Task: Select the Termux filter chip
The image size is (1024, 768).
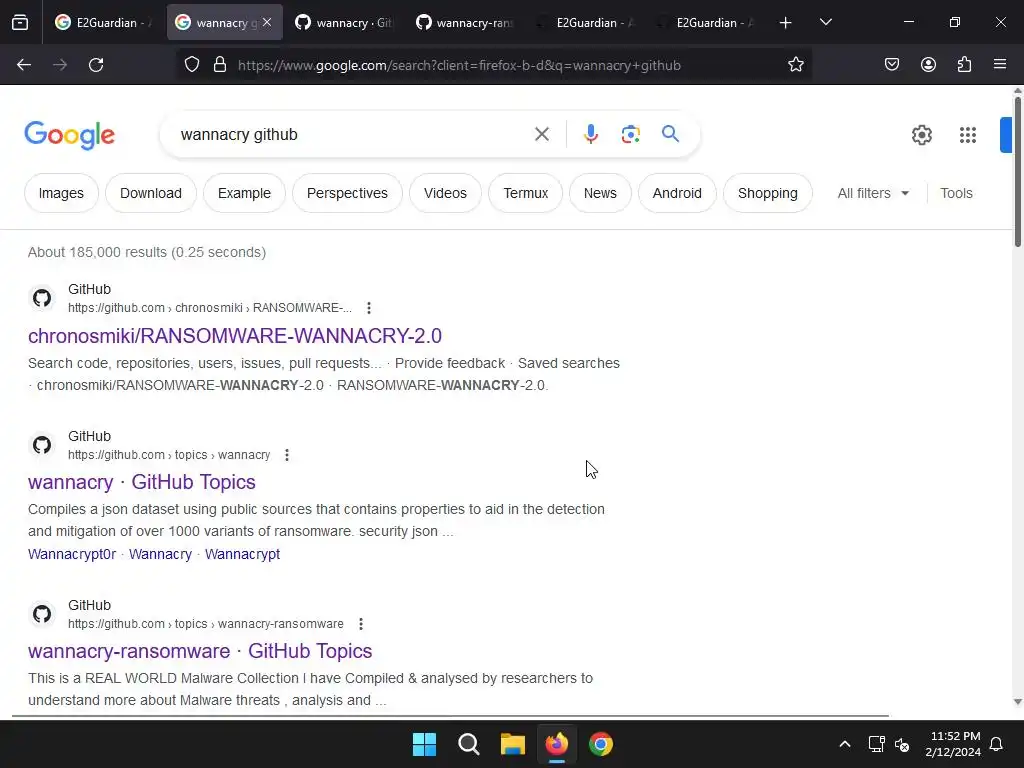Action: coord(526,193)
